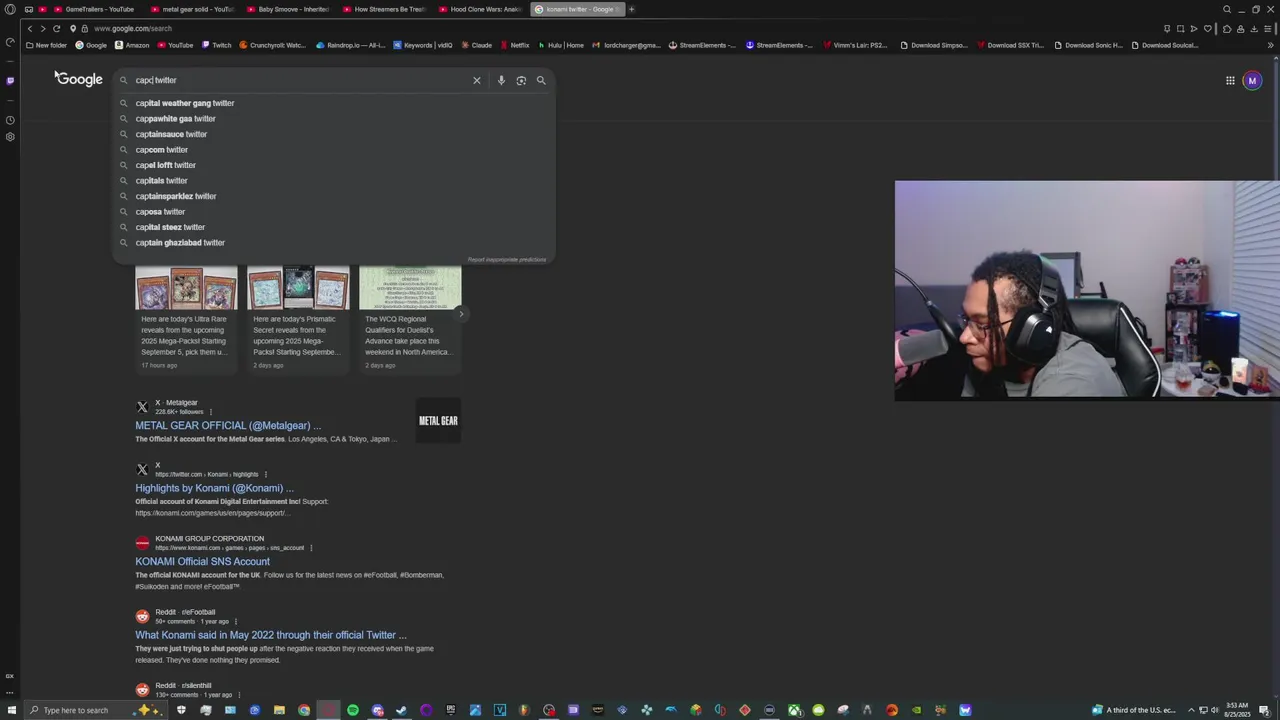Select suggestion captainsparklez twitter
This screenshot has height=720, width=1280.
coord(176,196)
